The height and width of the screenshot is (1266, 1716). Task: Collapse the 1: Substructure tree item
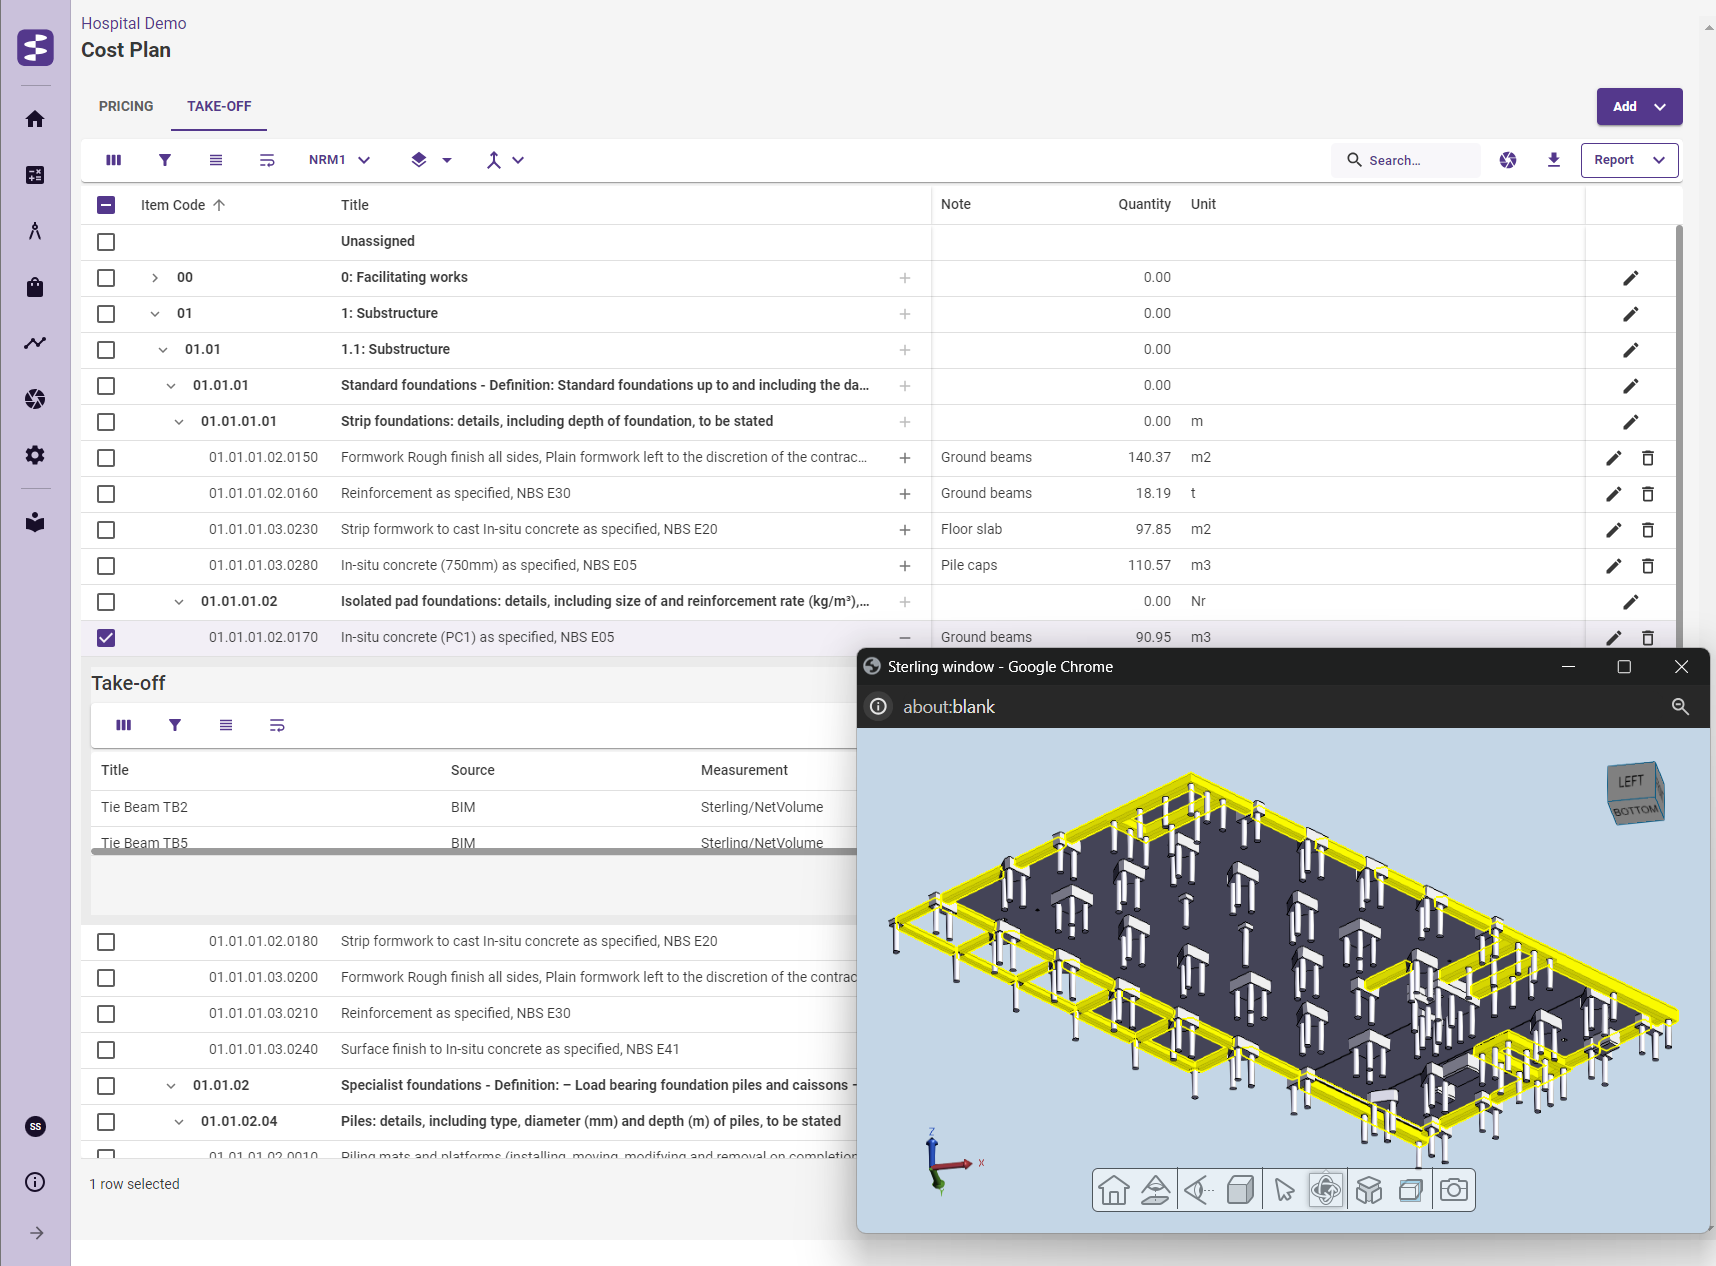155,313
